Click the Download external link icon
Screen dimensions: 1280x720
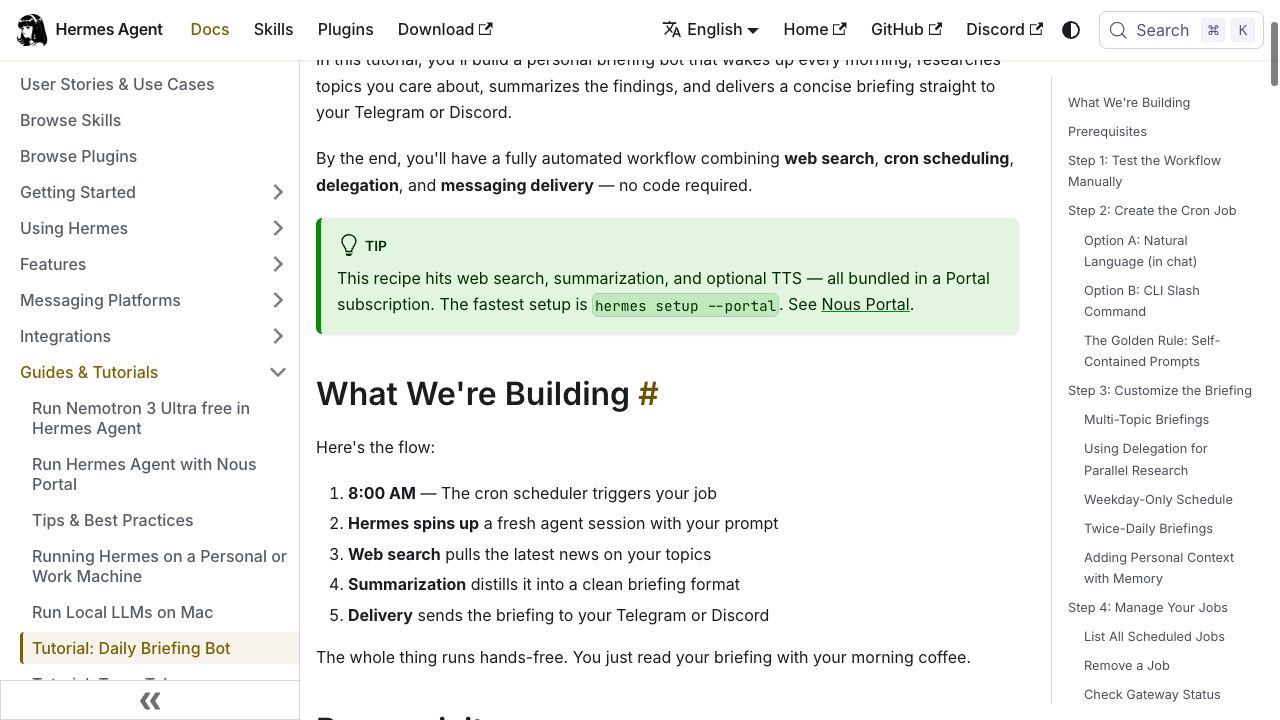click(486, 30)
